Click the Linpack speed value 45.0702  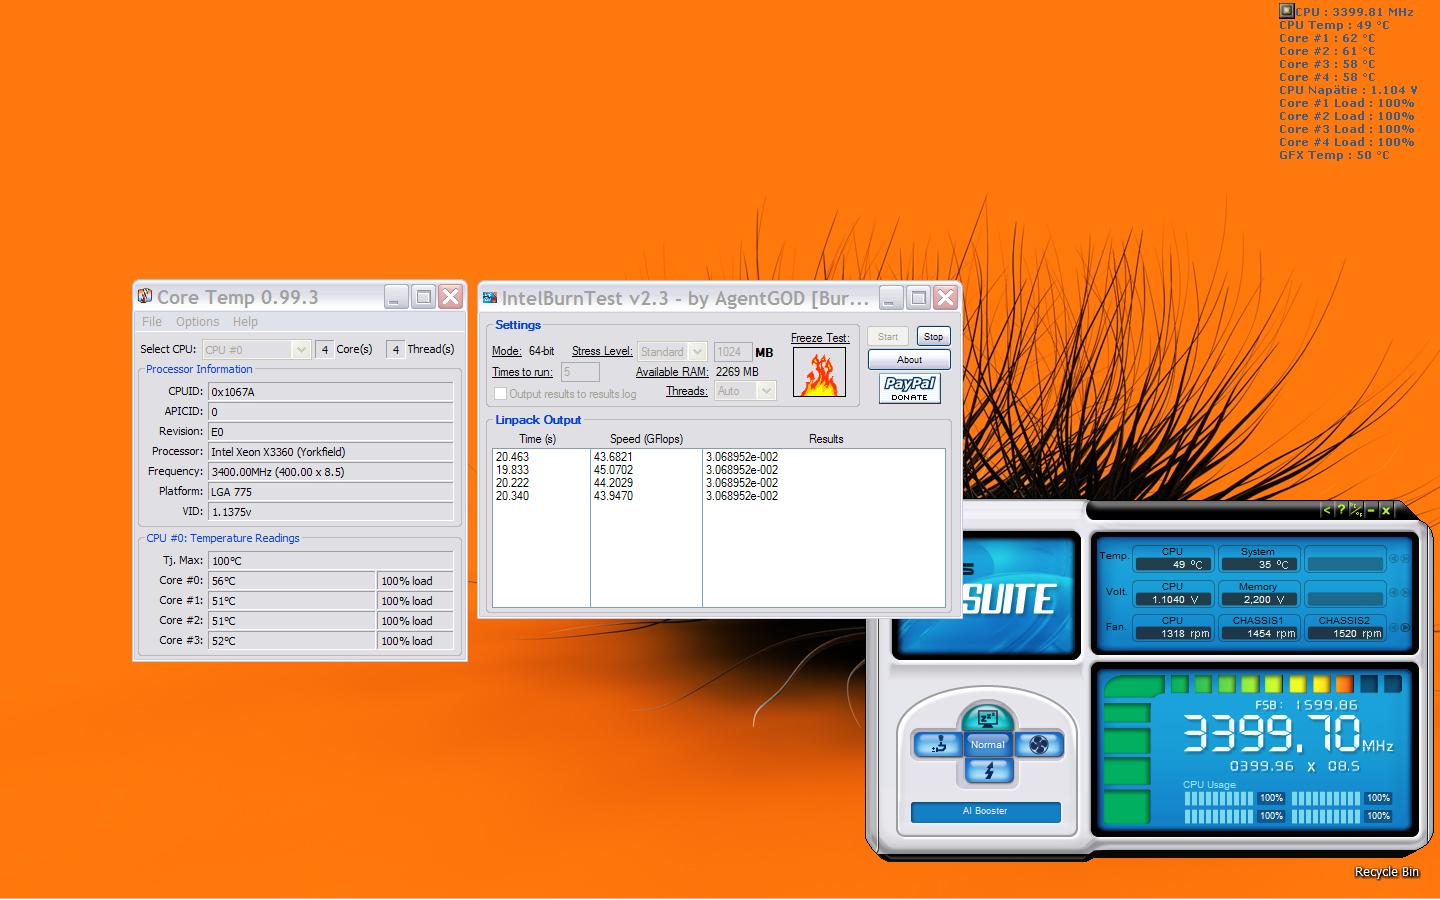(x=613, y=470)
